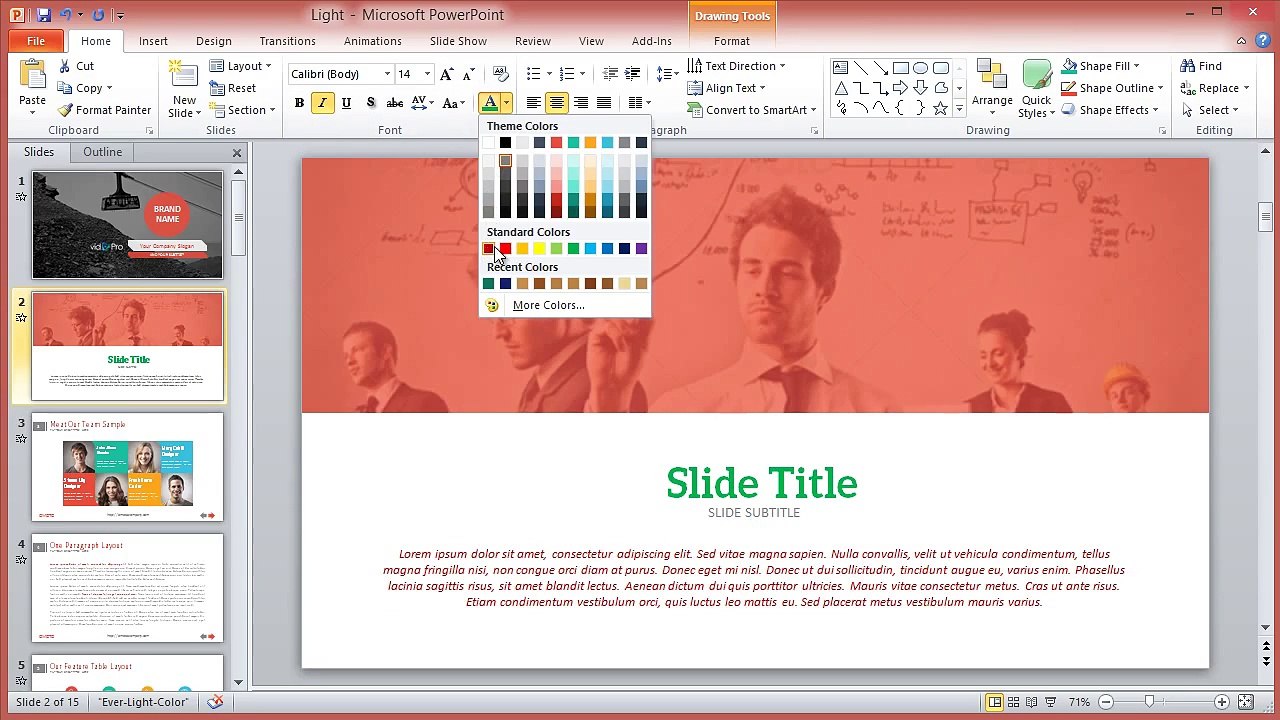This screenshot has height=720, width=1280.
Task: Toggle Strikethrough formatting
Action: click(395, 103)
